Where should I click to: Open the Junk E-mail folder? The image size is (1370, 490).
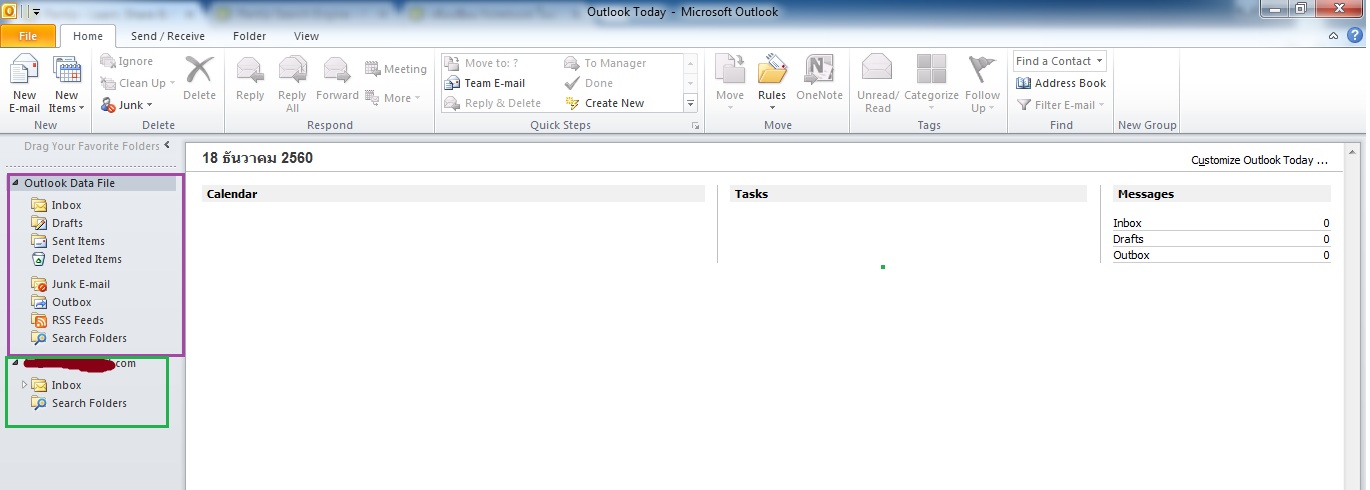(80, 284)
